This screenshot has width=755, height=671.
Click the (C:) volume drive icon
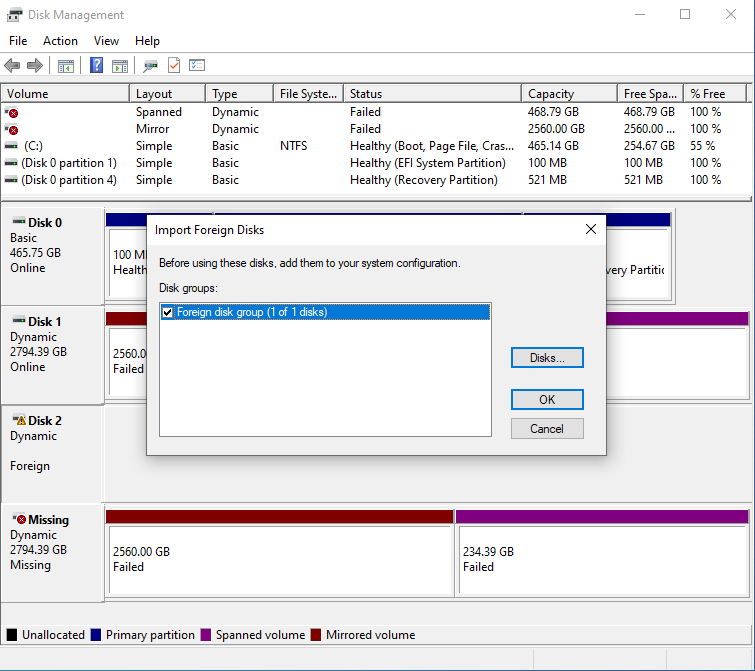(11, 146)
